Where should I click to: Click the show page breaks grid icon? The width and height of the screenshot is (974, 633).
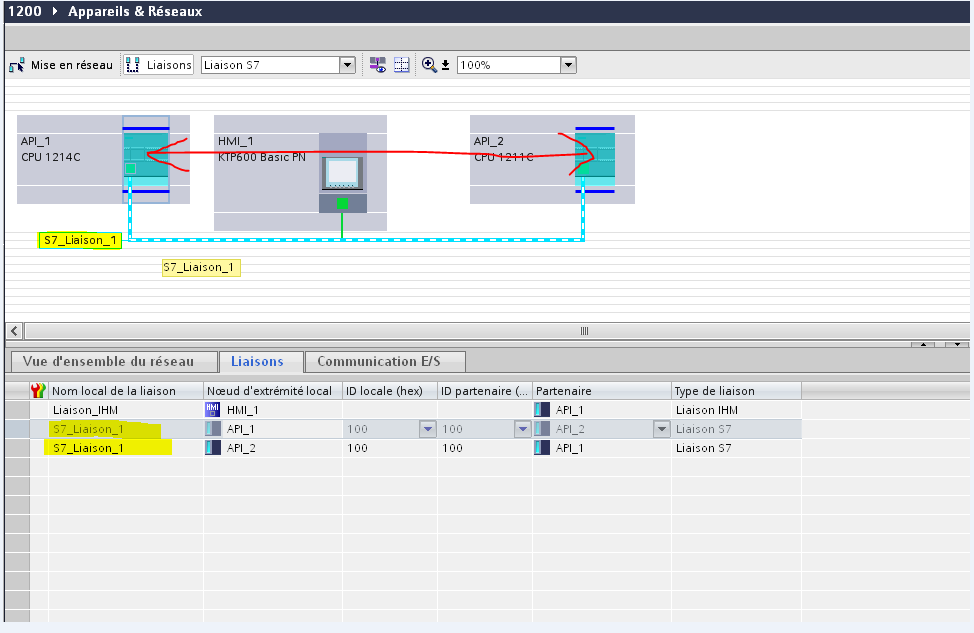[x=402, y=65]
